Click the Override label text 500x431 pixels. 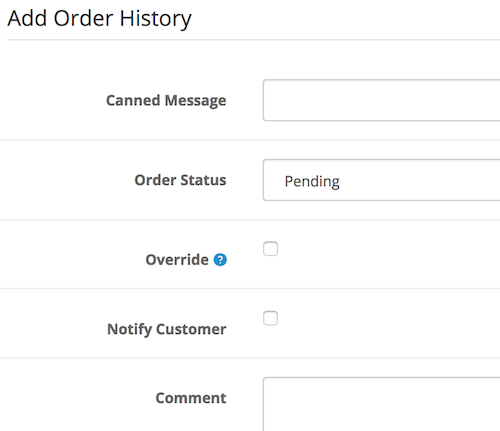pyautogui.click(x=177, y=260)
